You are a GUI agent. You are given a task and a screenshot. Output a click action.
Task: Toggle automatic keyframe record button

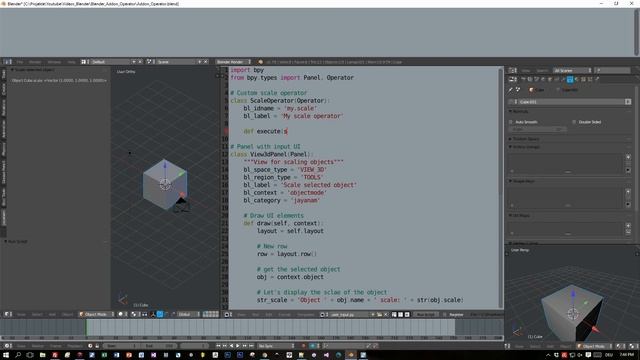pos(303,346)
